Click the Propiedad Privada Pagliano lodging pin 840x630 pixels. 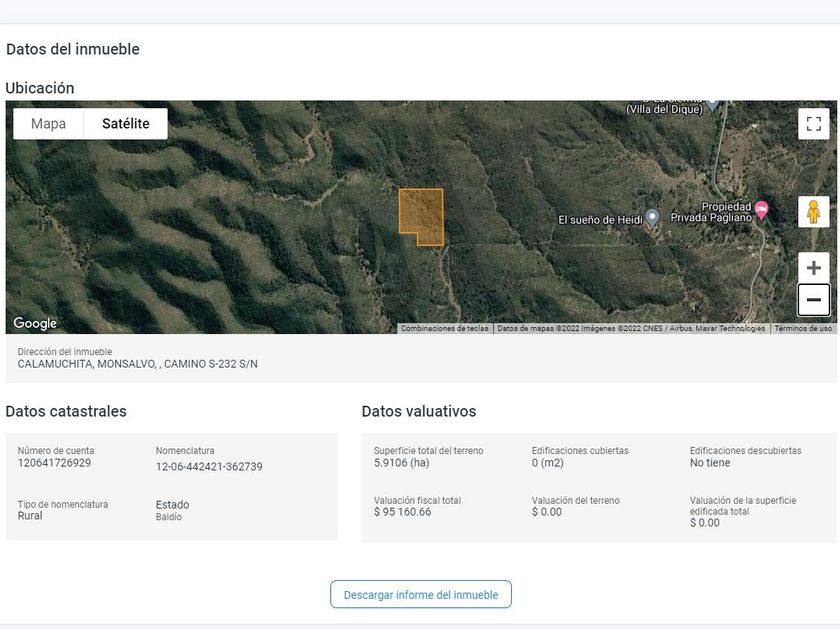point(761,210)
